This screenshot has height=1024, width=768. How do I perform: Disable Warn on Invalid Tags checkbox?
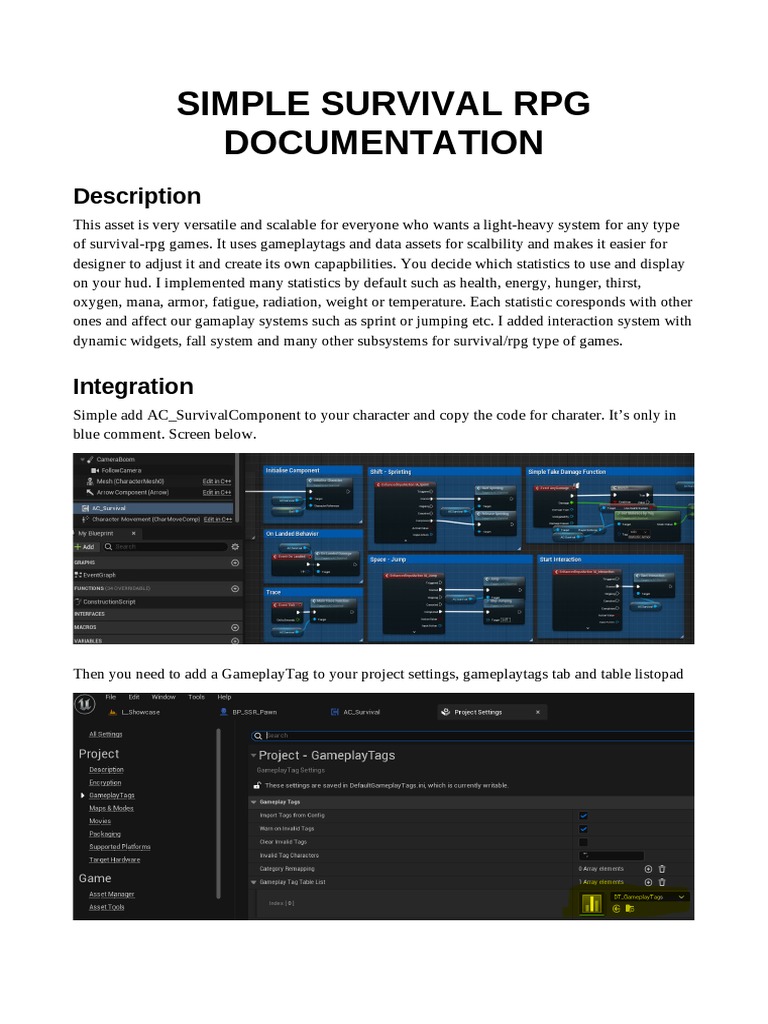coord(584,828)
